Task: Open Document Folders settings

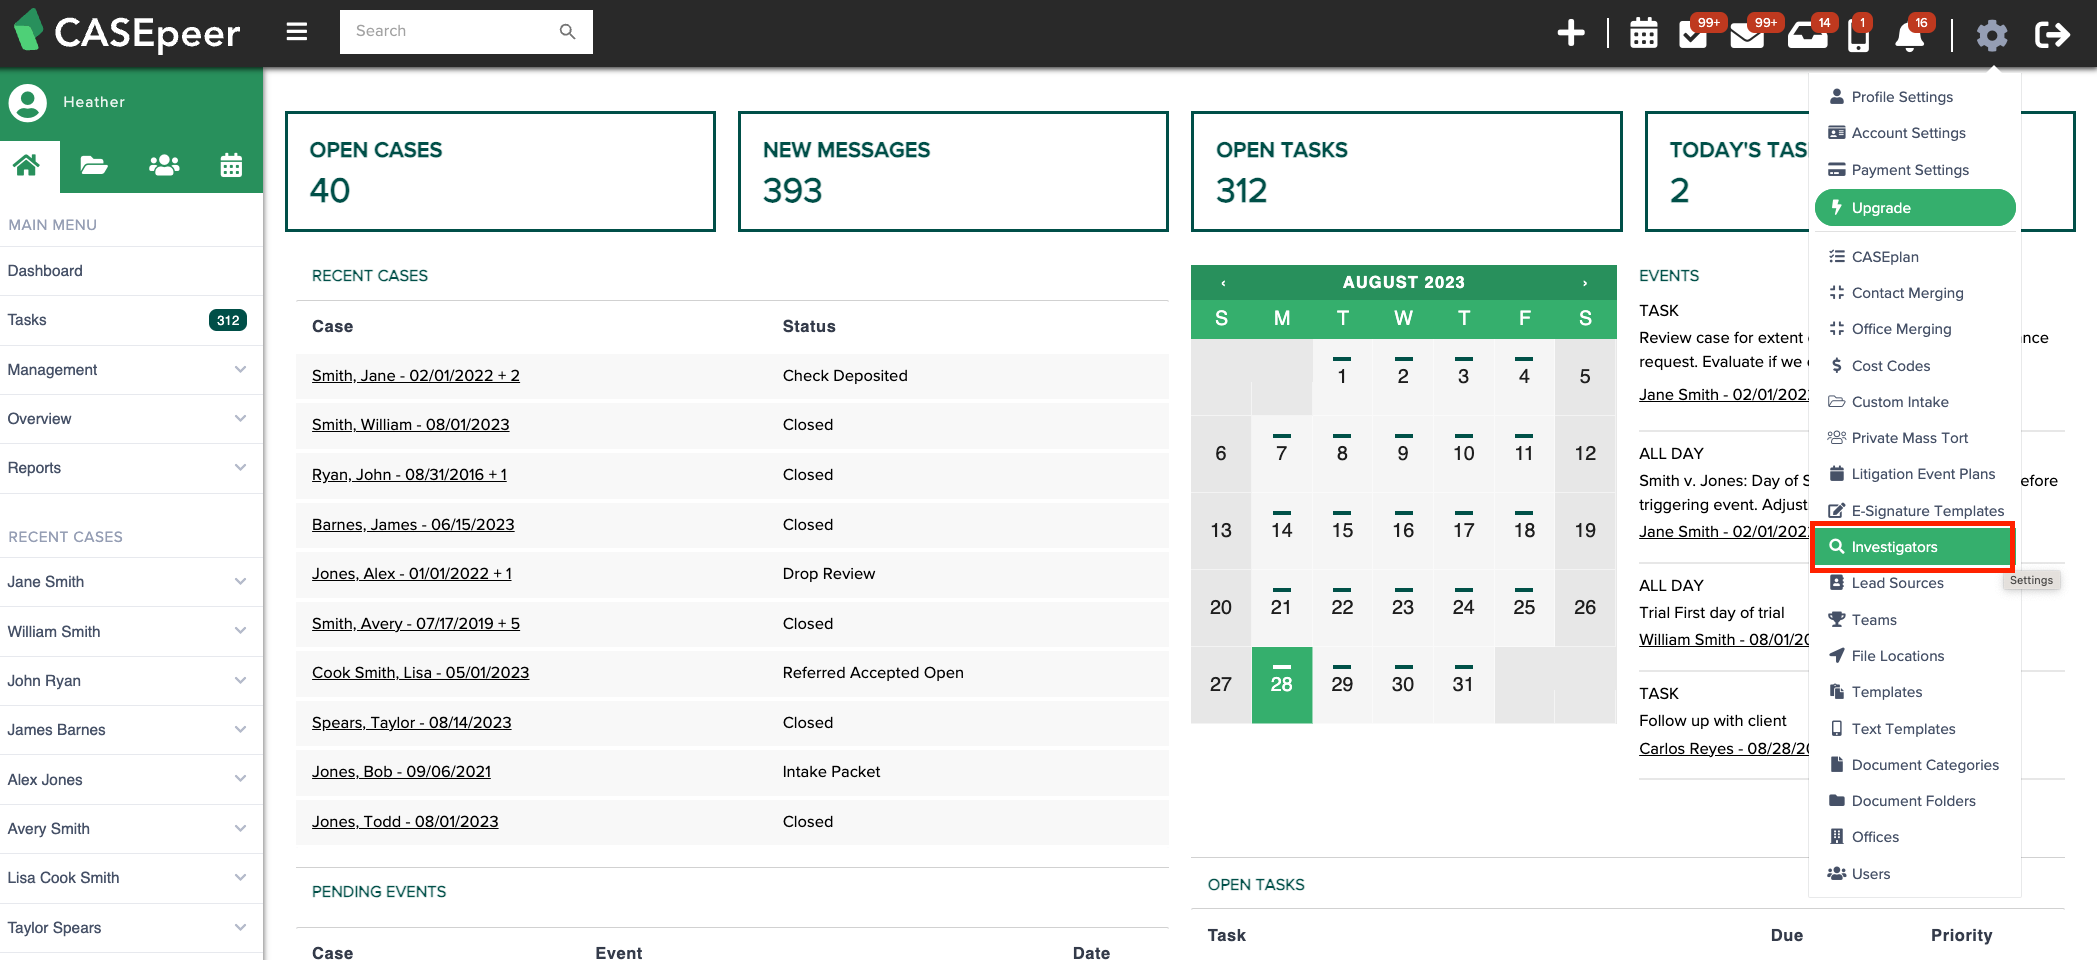Action: pyautogui.click(x=1914, y=801)
